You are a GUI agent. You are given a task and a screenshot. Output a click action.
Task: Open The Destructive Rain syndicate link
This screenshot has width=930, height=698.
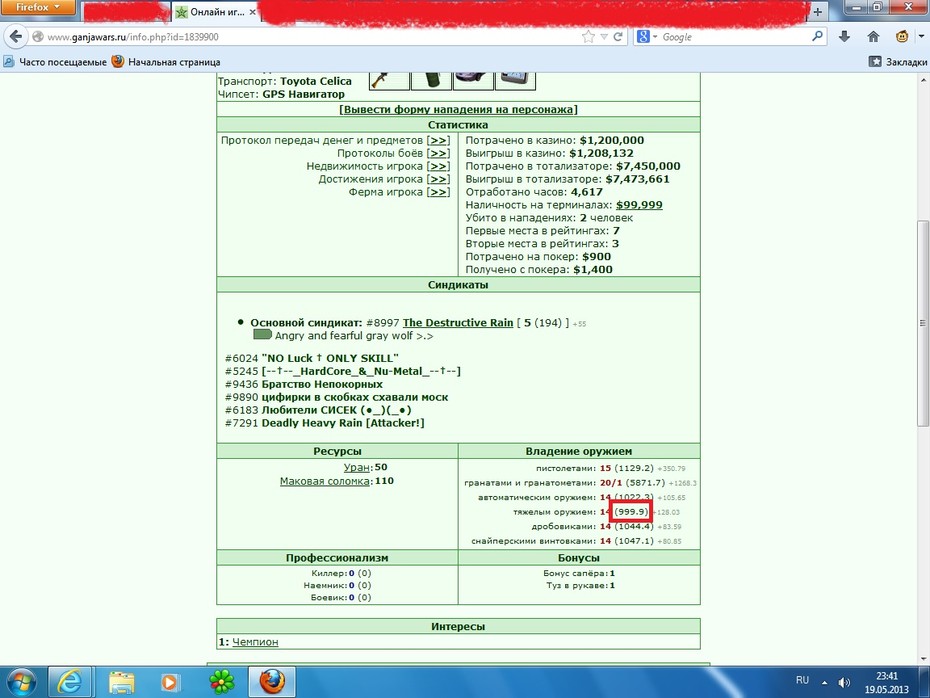[x=458, y=323]
